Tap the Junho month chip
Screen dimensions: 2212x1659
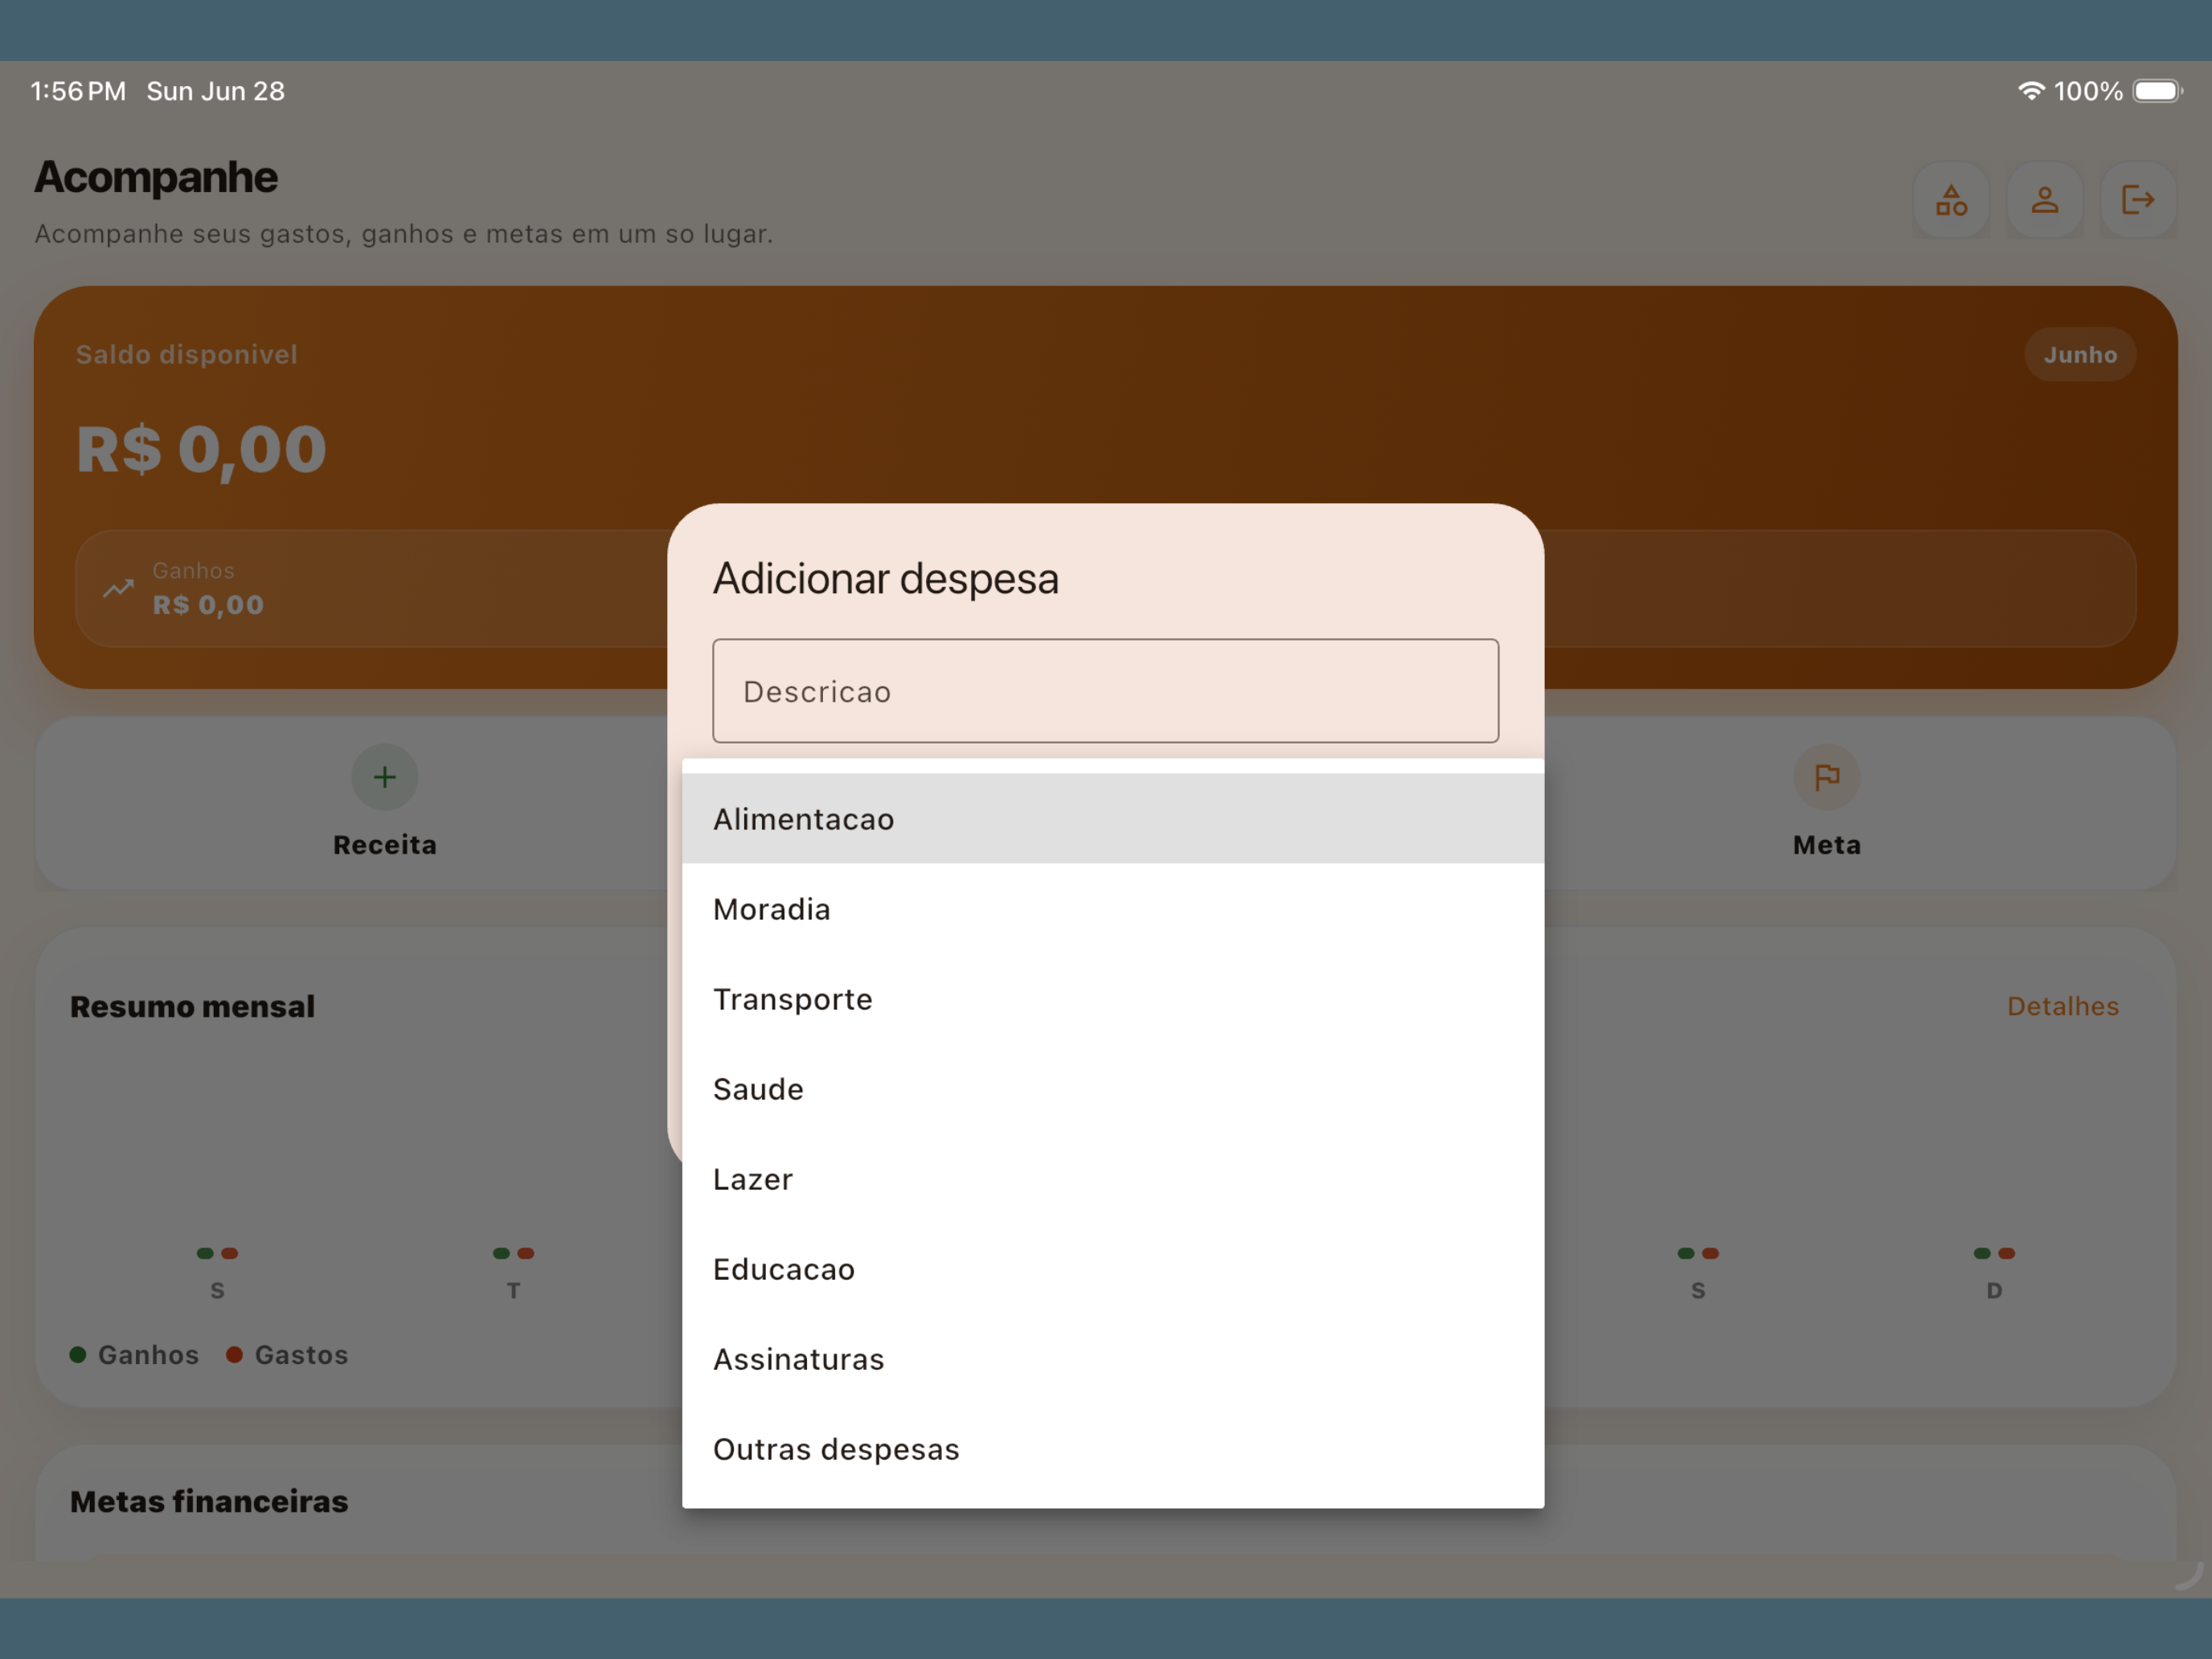pos(2080,354)
